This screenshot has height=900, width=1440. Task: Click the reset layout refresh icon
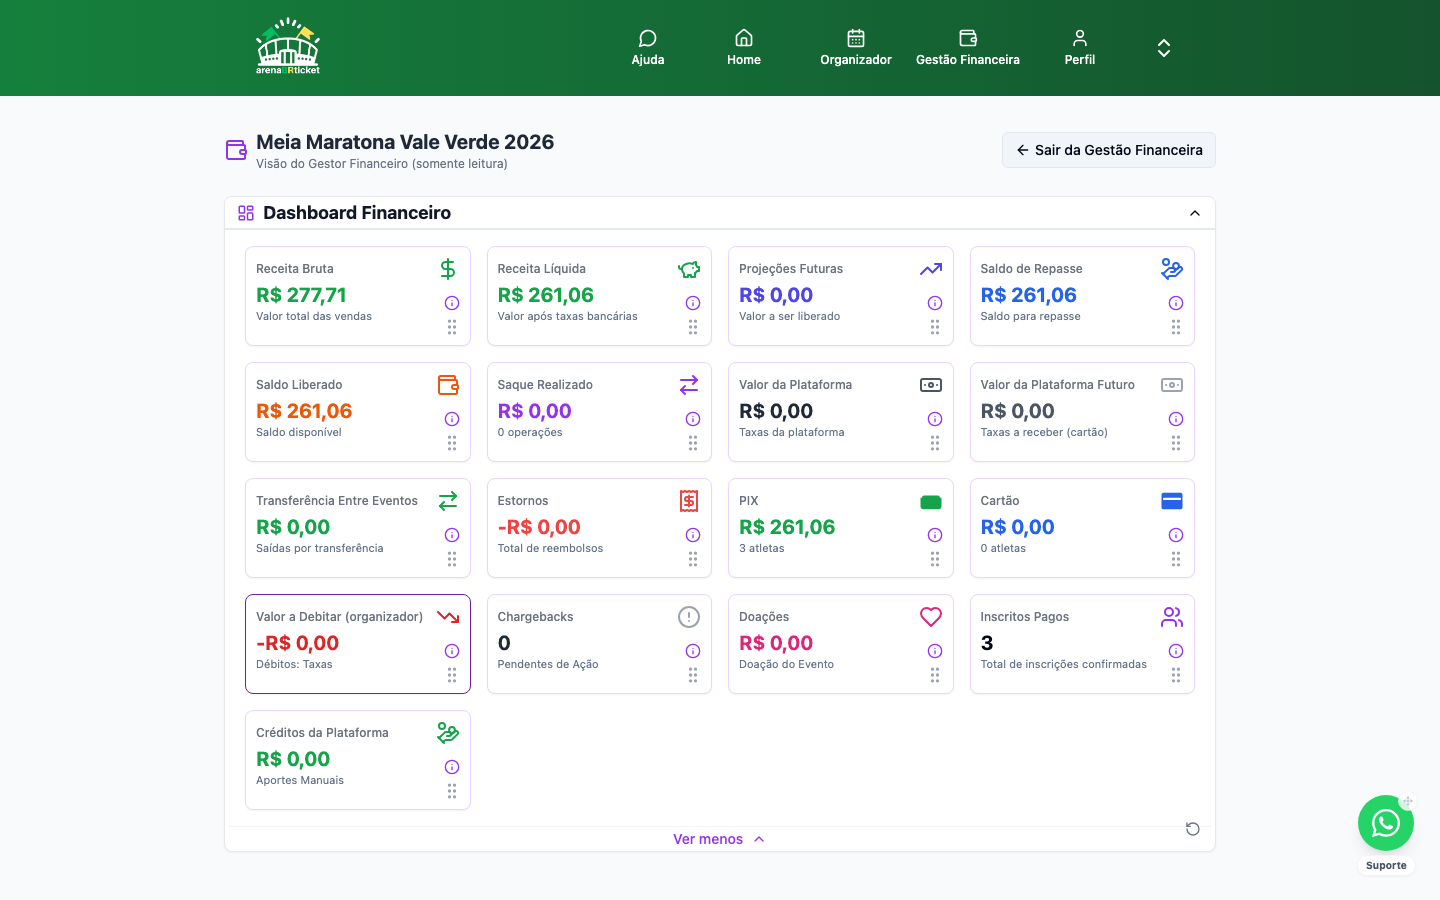coord(1193,829)
